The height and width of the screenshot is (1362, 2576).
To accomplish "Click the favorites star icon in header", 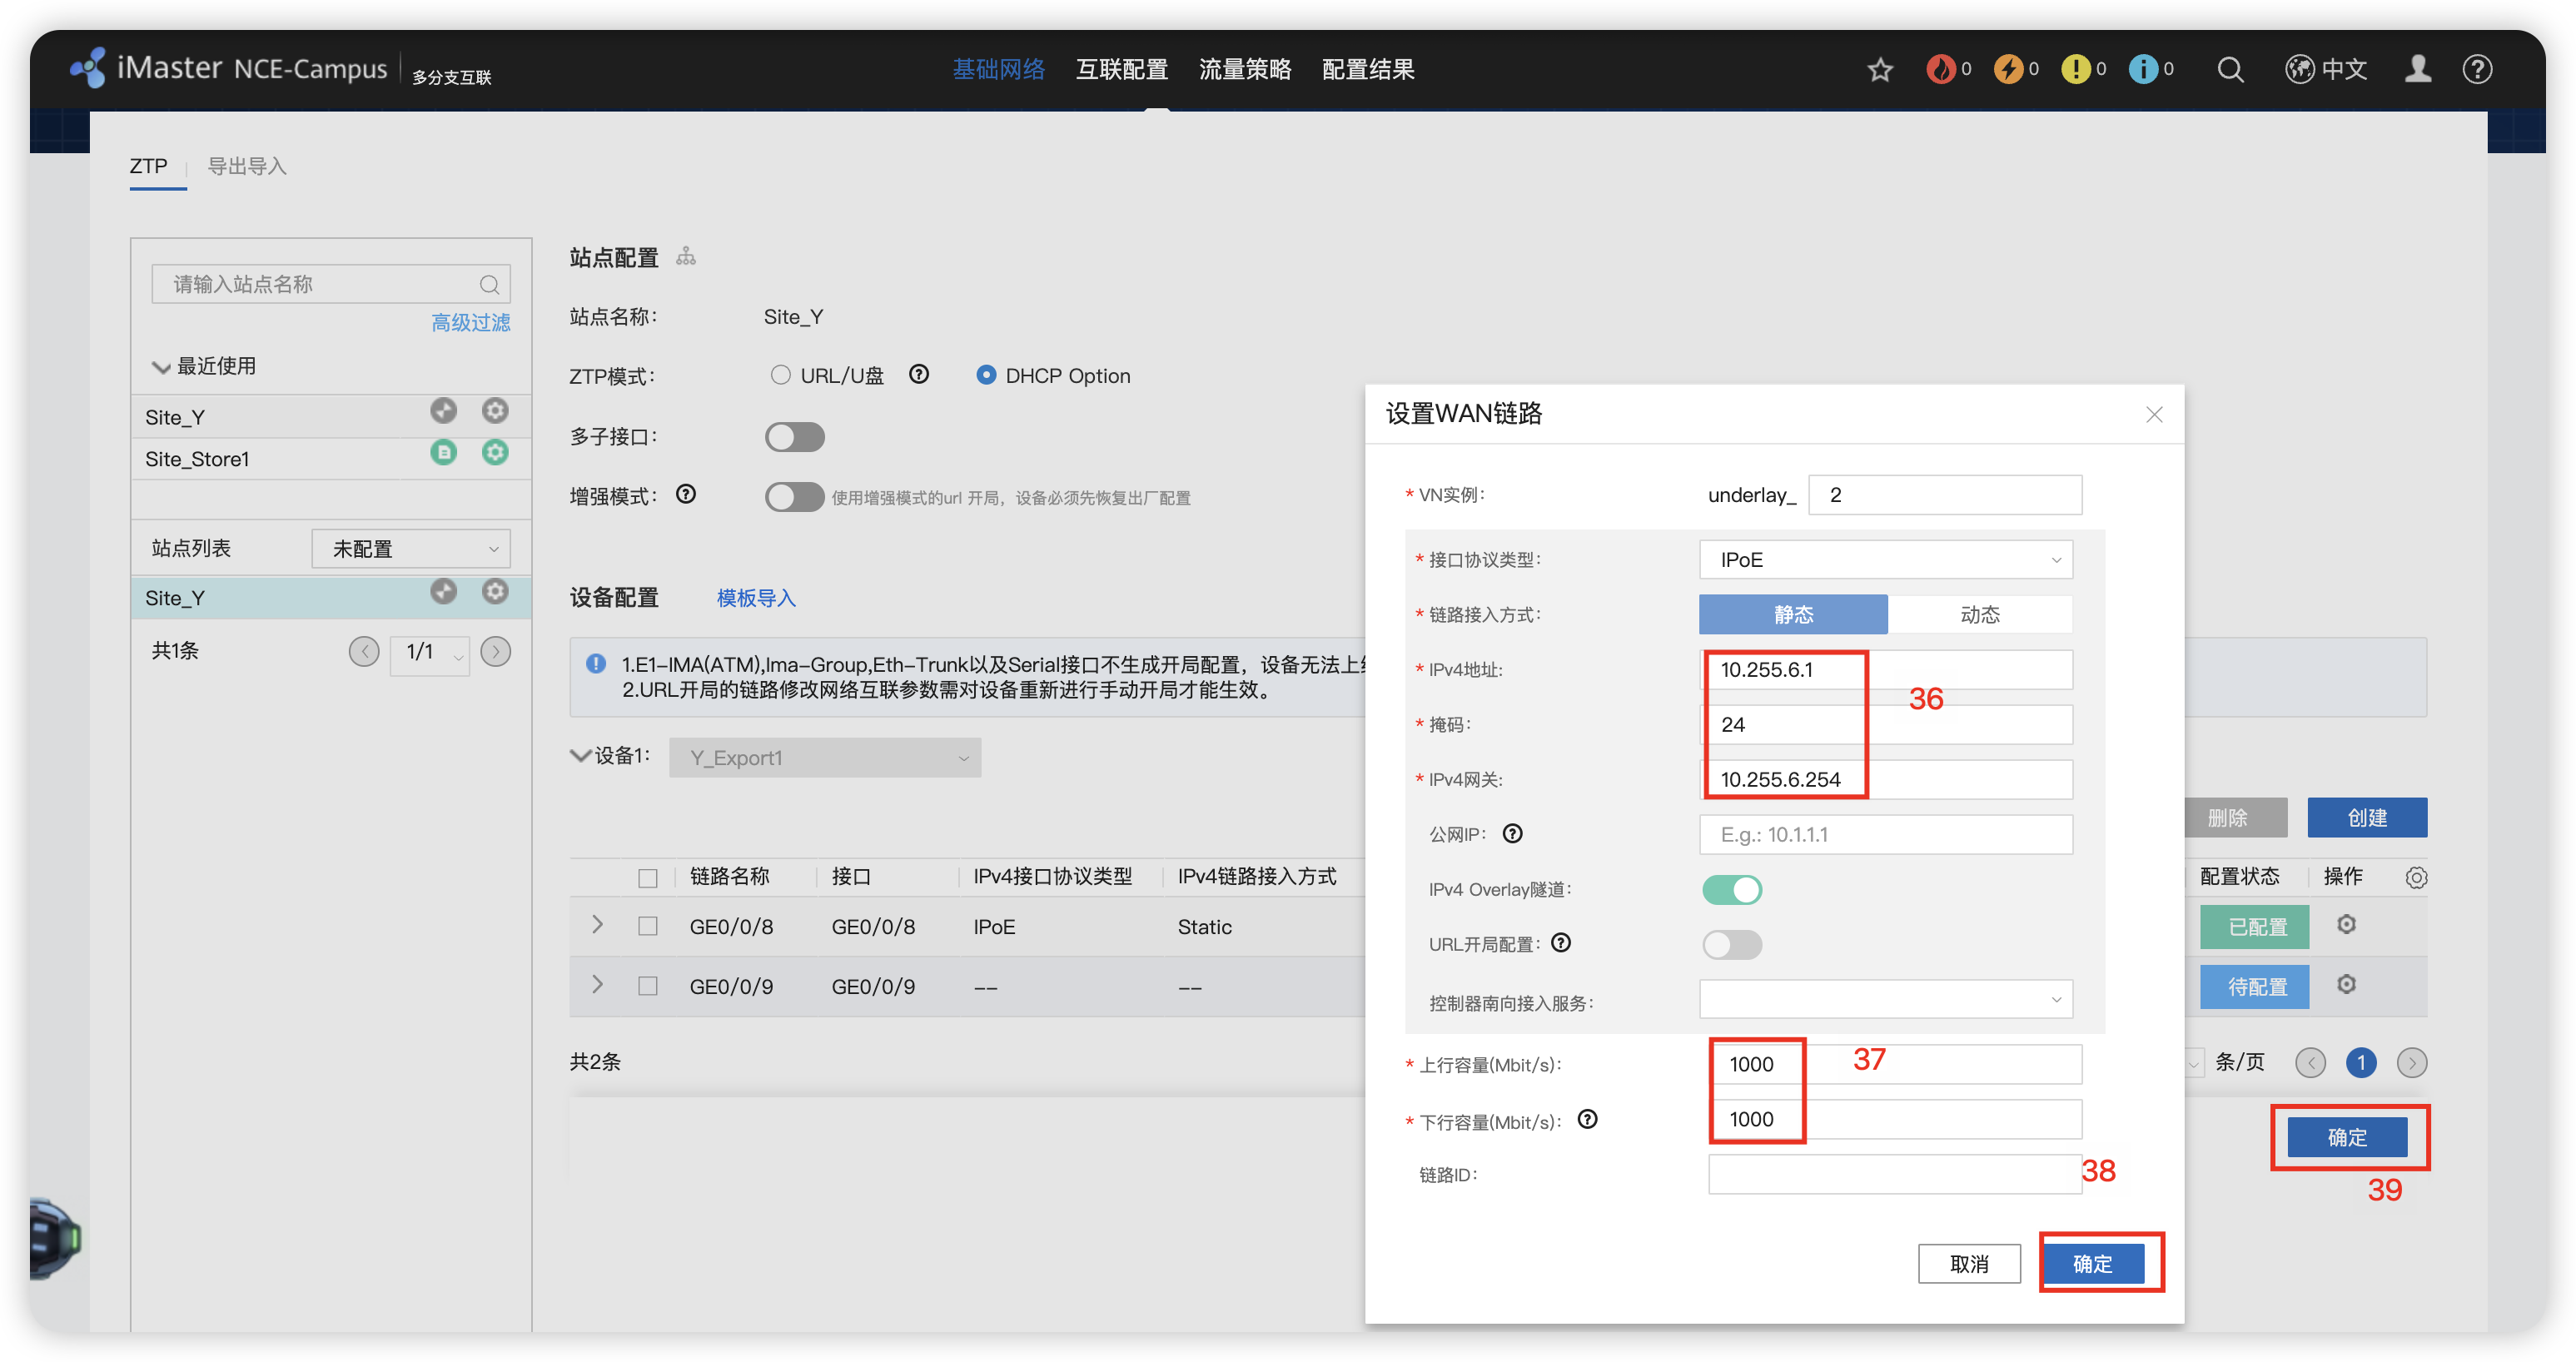I will (1880, 69).
